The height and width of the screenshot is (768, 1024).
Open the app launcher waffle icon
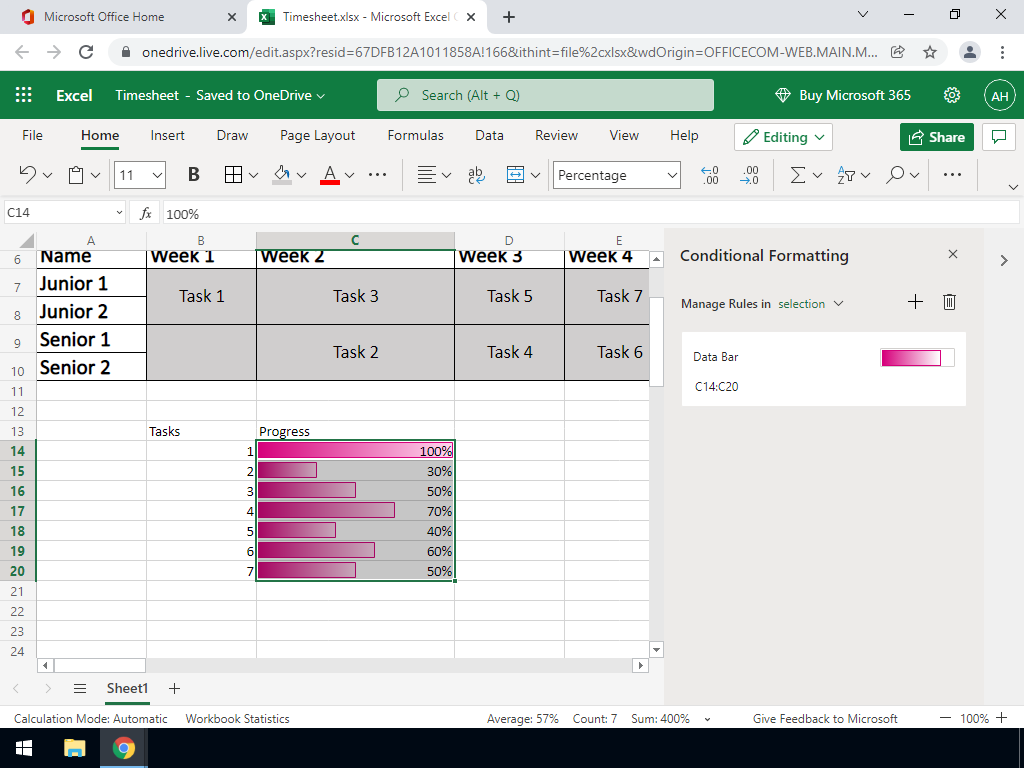(24, 95)
